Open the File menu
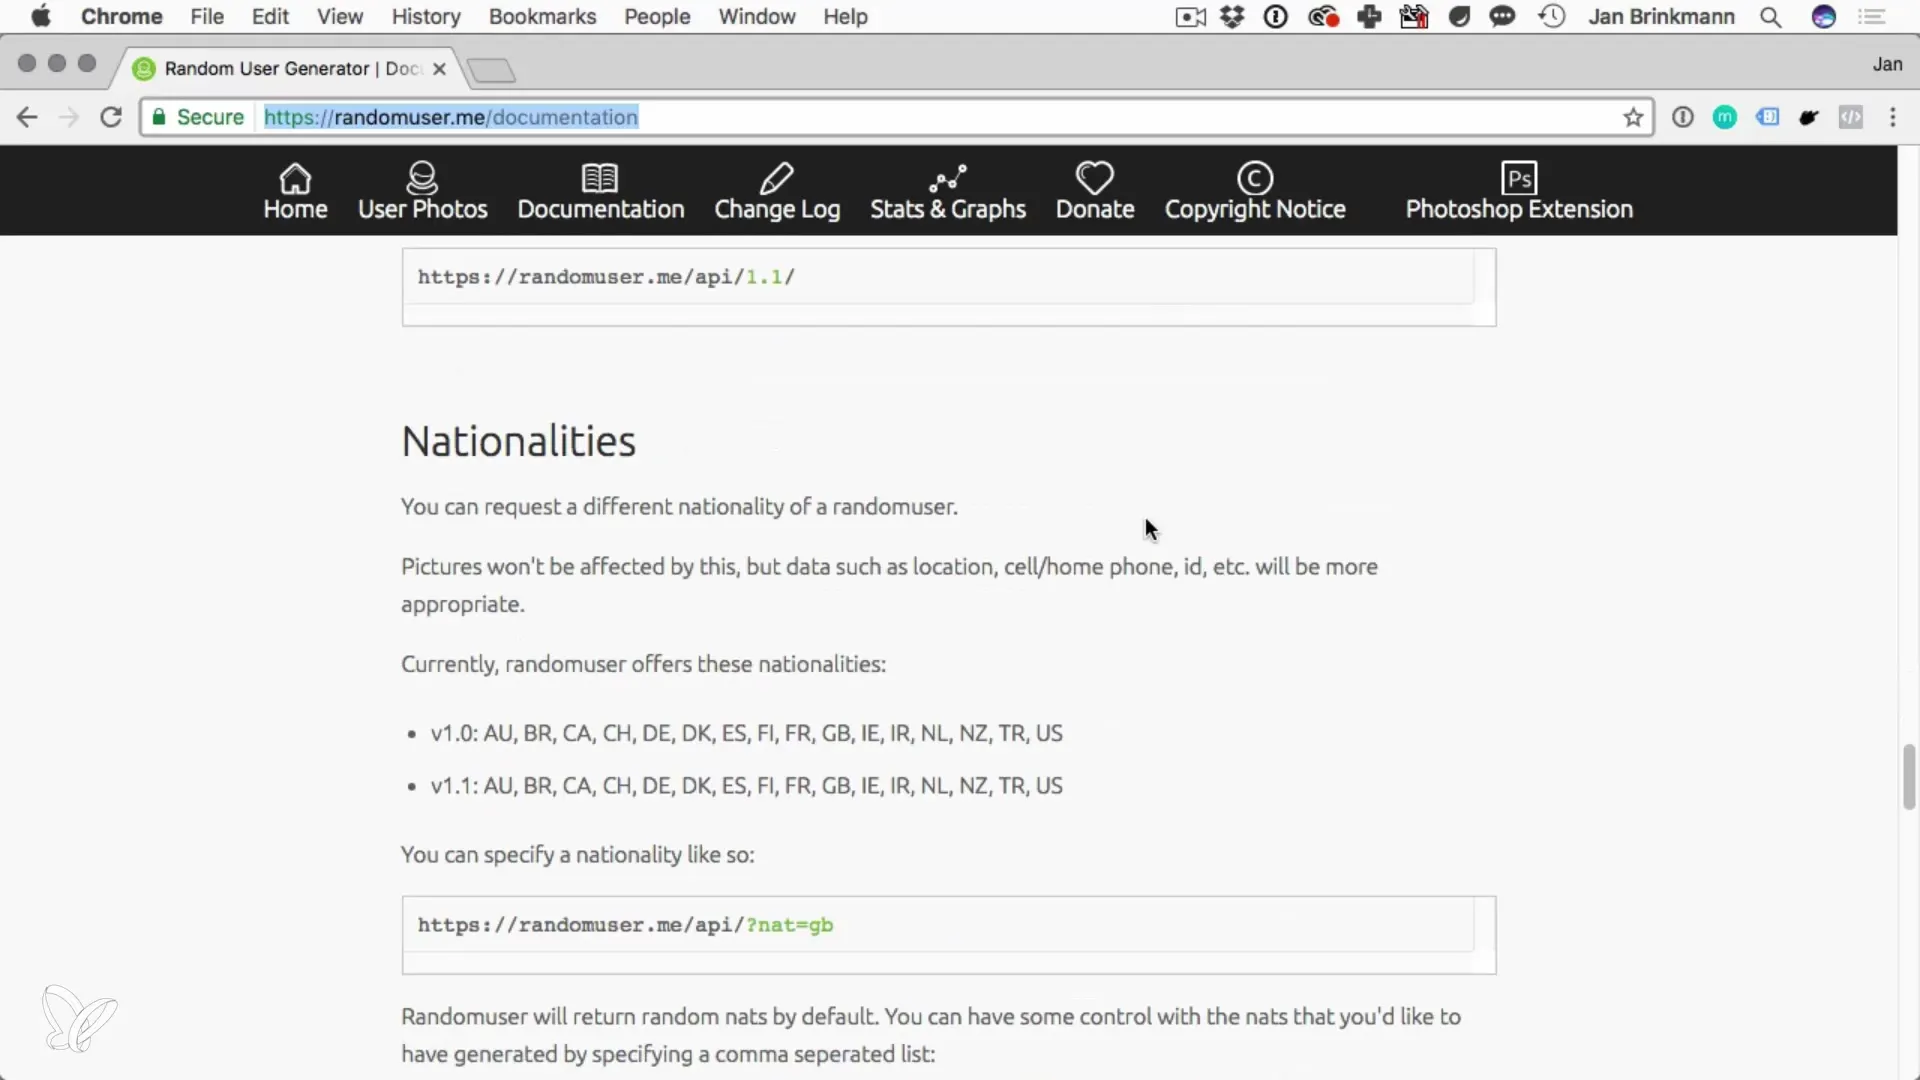 coord(207,16)
